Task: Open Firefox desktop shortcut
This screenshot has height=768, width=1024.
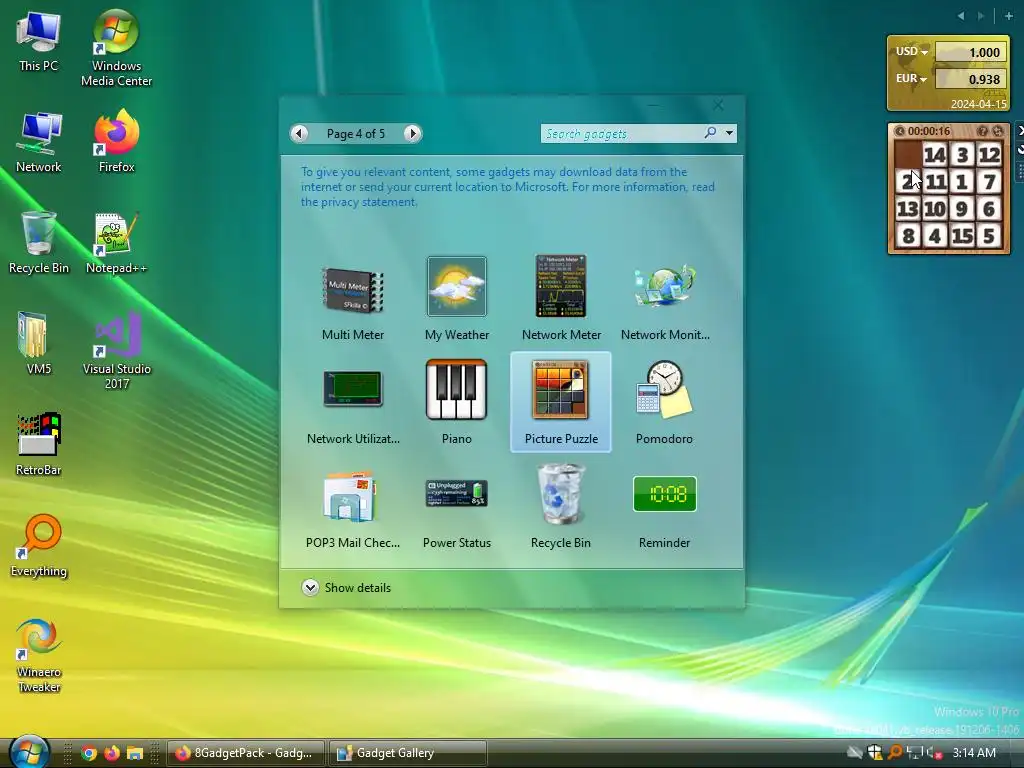Action: [x=116, y=142]
